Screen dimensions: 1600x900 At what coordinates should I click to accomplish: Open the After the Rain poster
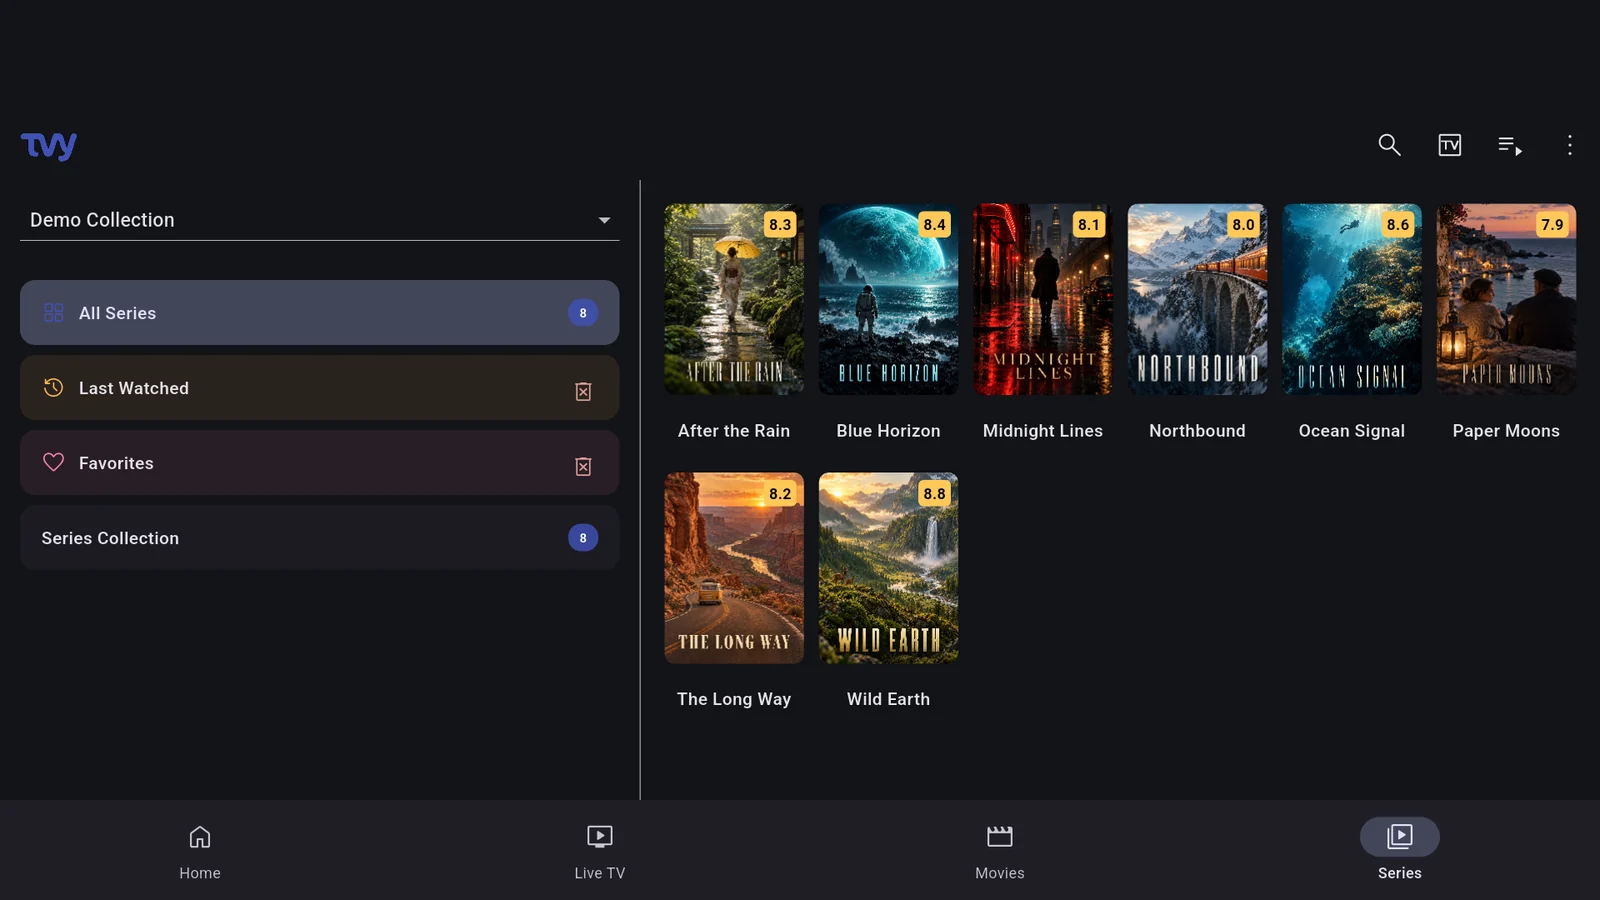tap(734, 299)
